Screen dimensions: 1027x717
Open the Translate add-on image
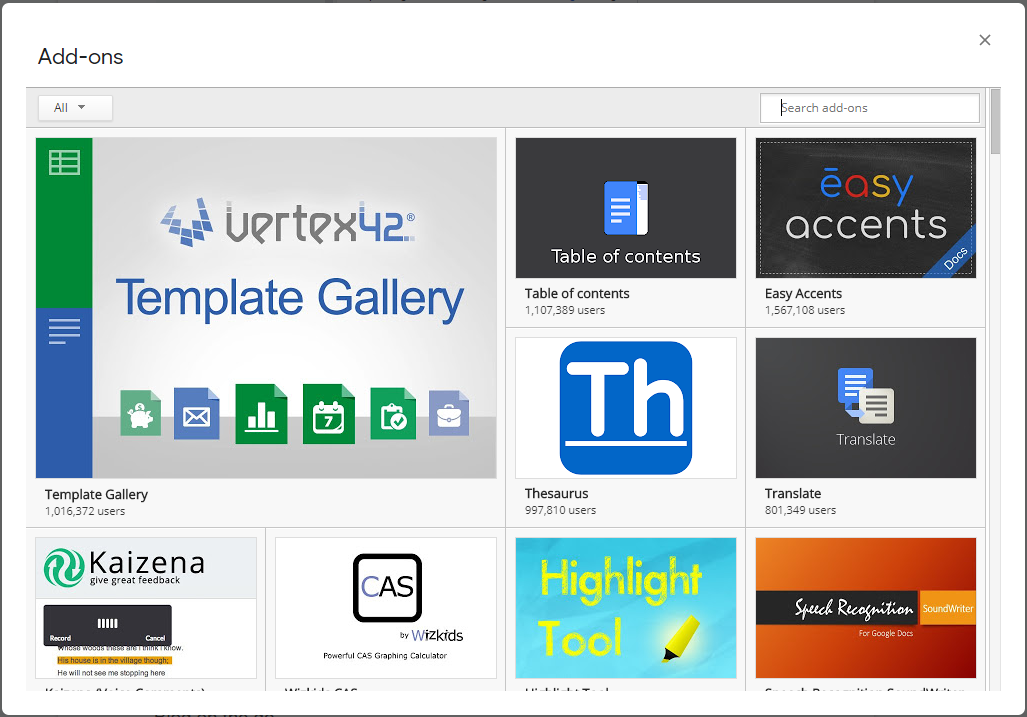(x=865, y=408)
